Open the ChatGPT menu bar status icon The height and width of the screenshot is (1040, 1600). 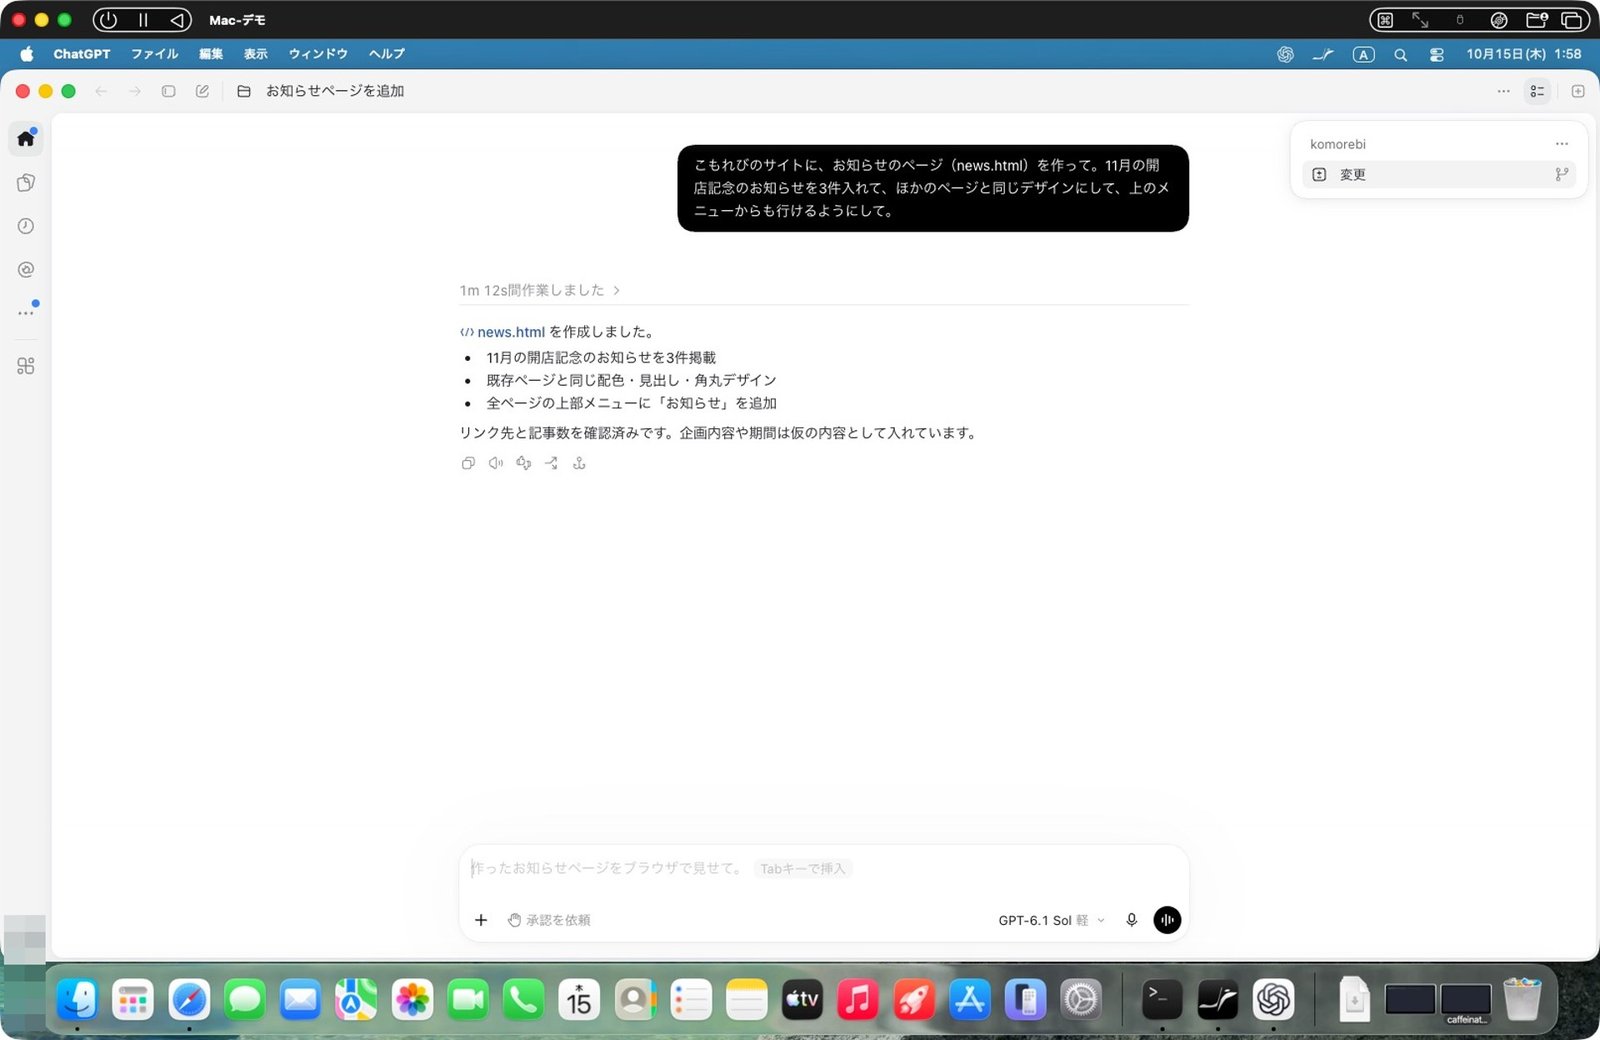pos(1285,54)
